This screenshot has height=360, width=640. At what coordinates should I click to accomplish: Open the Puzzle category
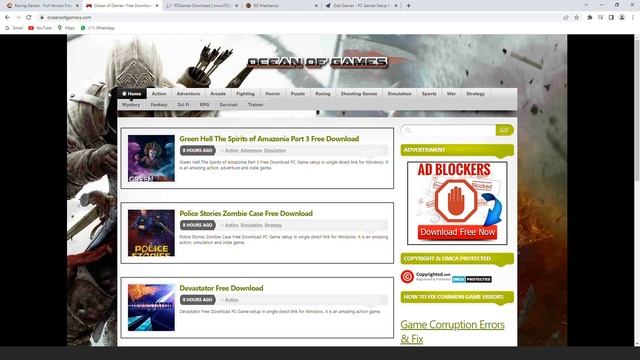click(298, 93)
